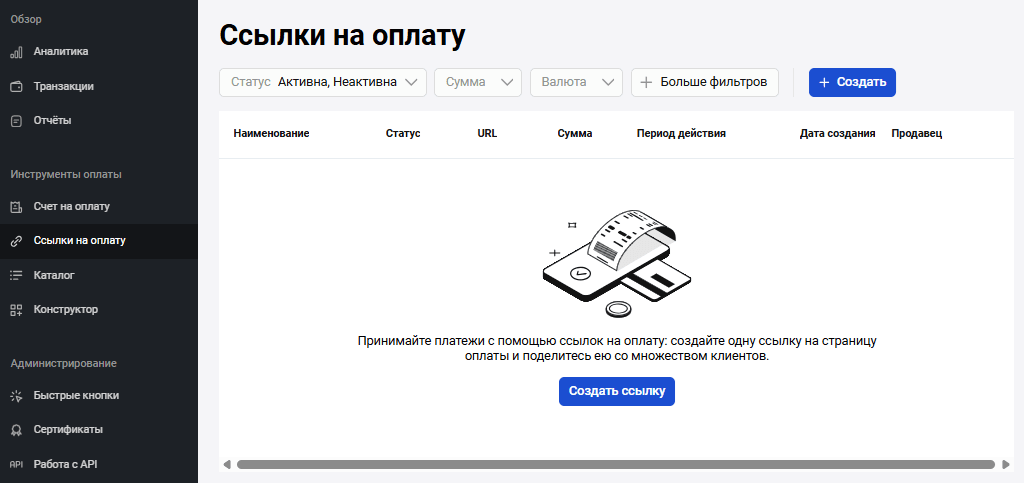
Task: Click the Каталог list icon
Action: pos(16,275)
